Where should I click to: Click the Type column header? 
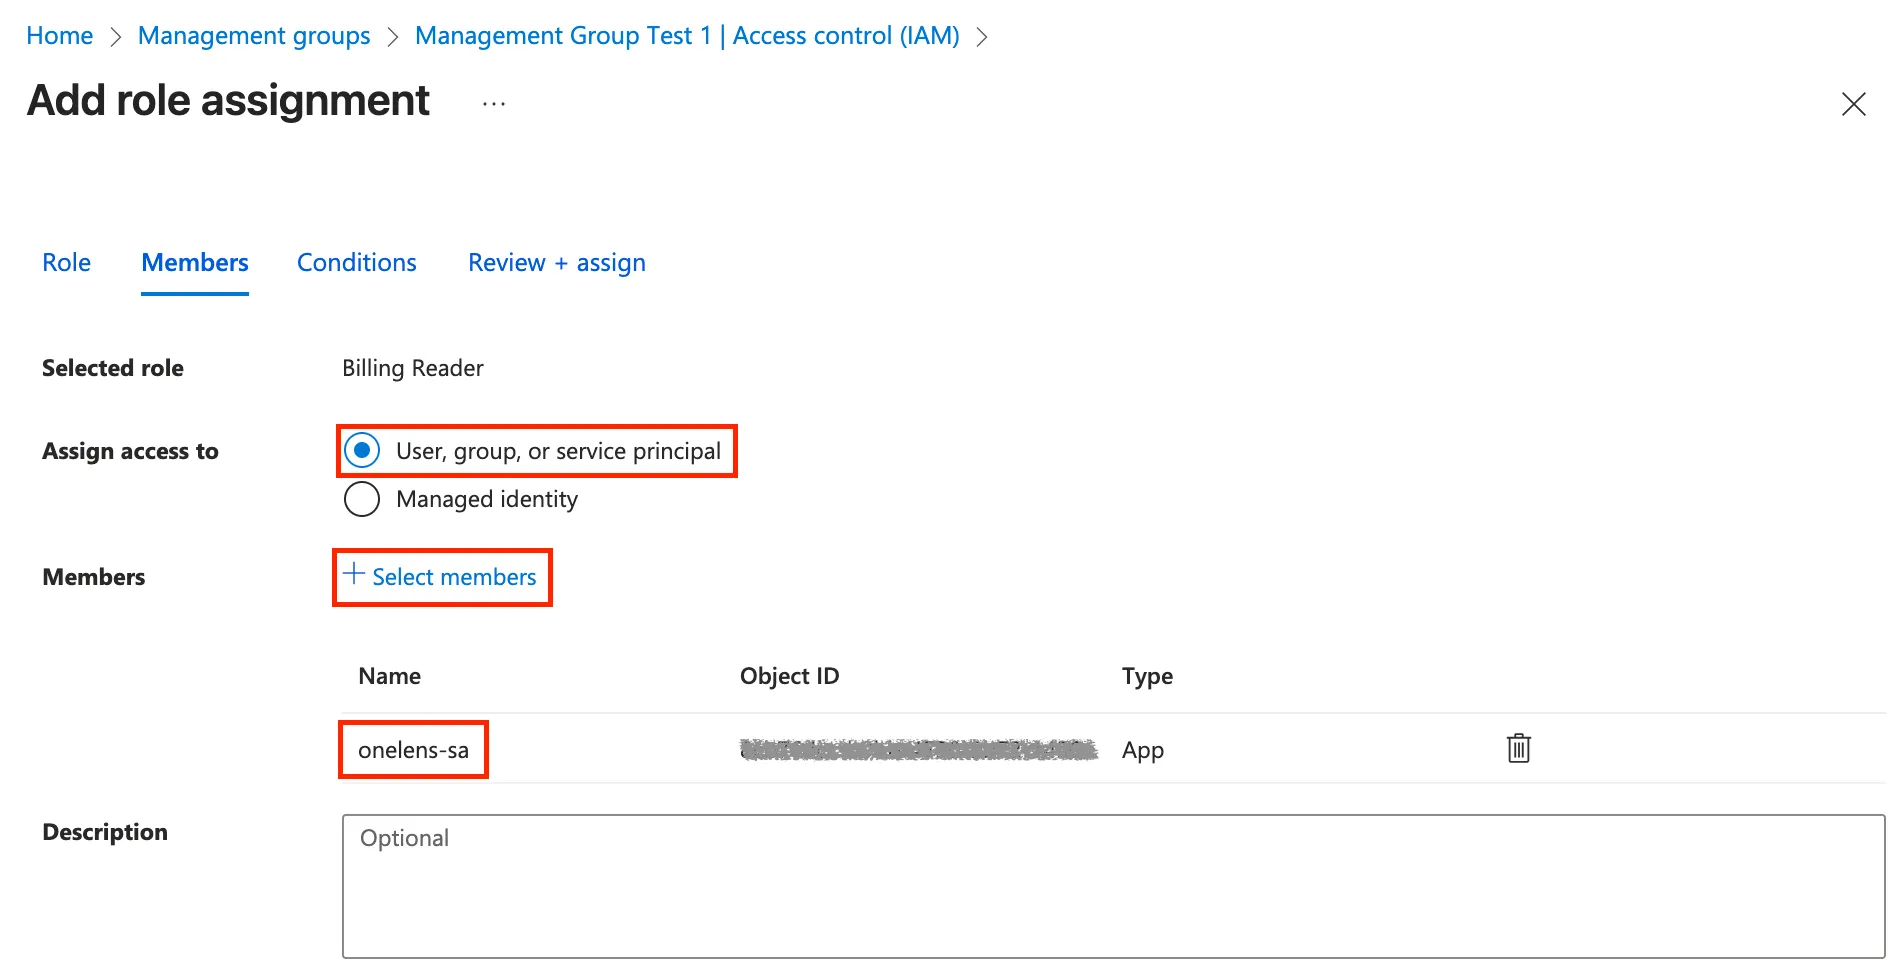[x=1147, y=676]
